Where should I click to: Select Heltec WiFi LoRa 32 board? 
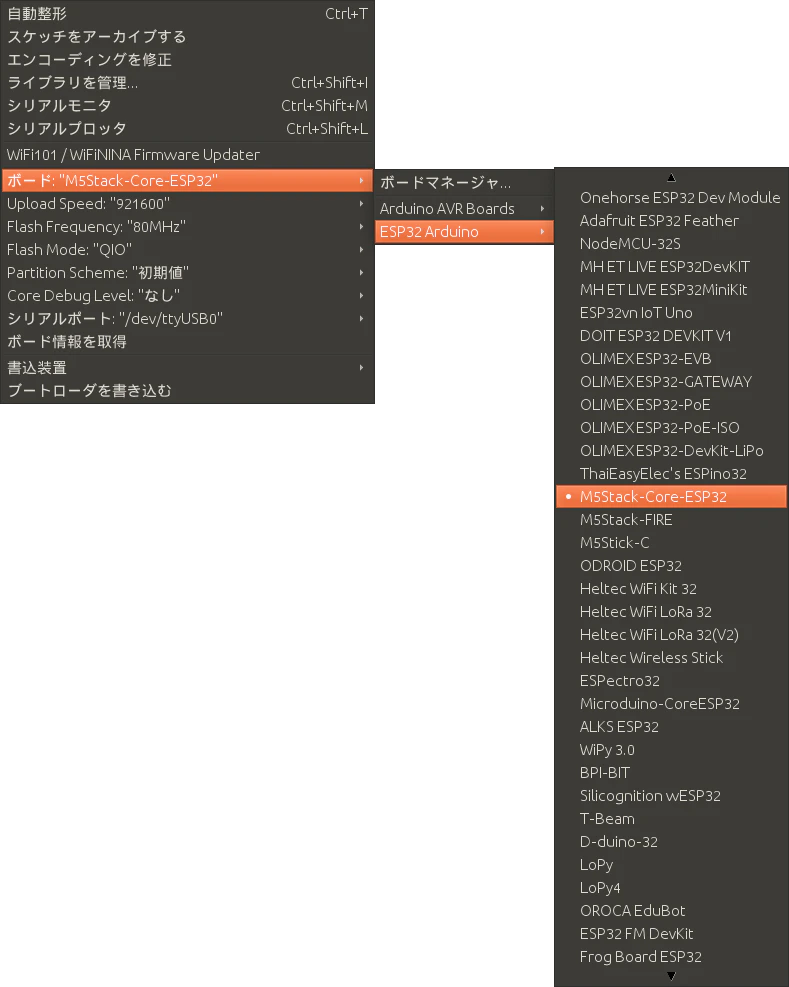point(671,612)
